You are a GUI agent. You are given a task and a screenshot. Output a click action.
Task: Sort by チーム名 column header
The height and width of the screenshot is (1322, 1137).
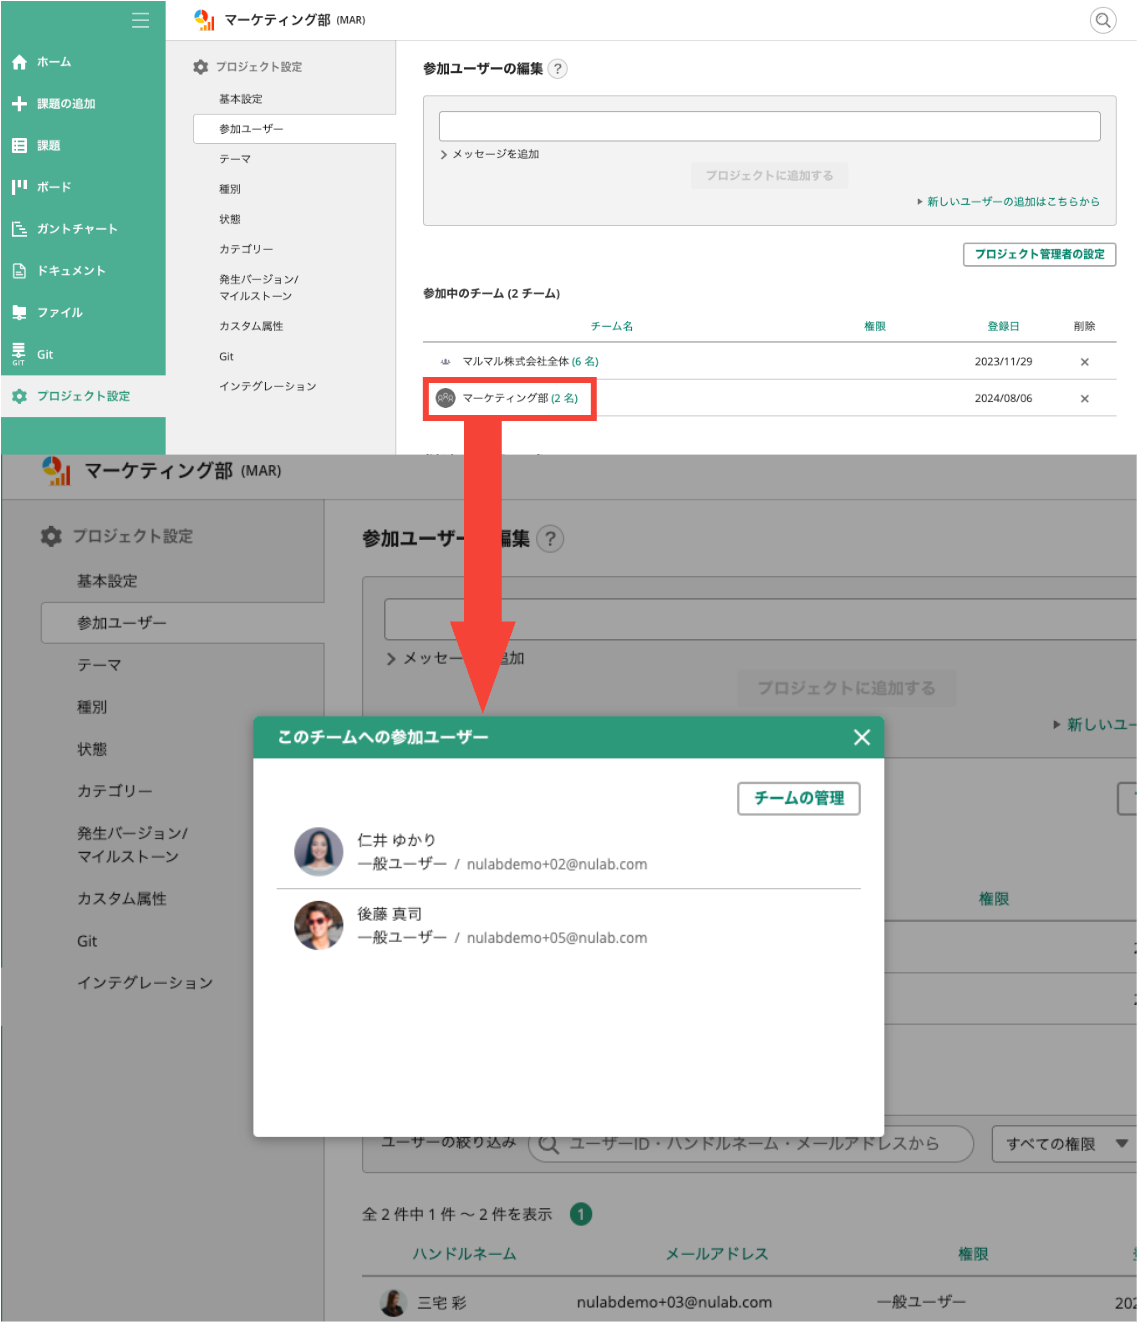(x=612, y=326)
